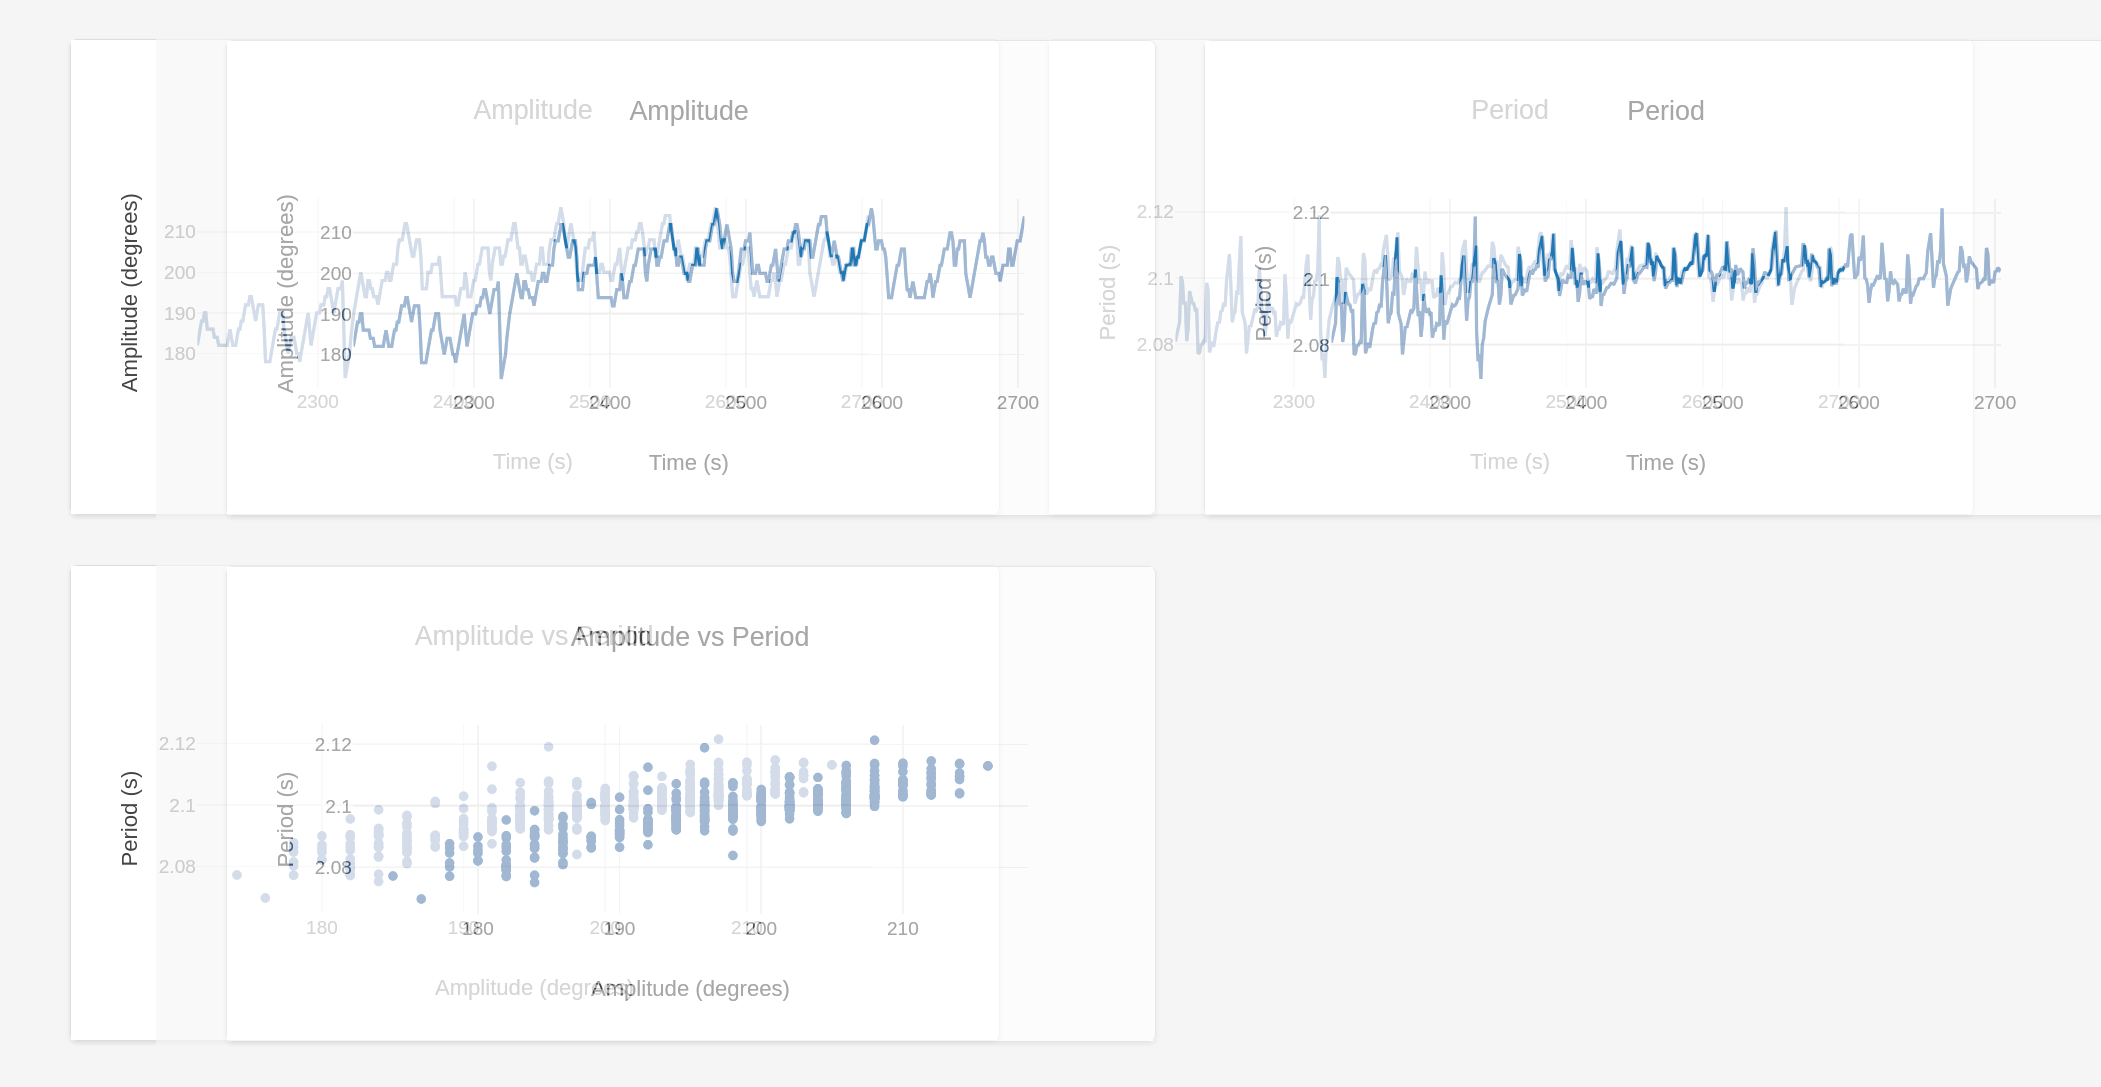The width and height of the screenshot is (2101, 1087).
Task: Click the 210 tick on scatter x-axis
Action: [902, 929]
